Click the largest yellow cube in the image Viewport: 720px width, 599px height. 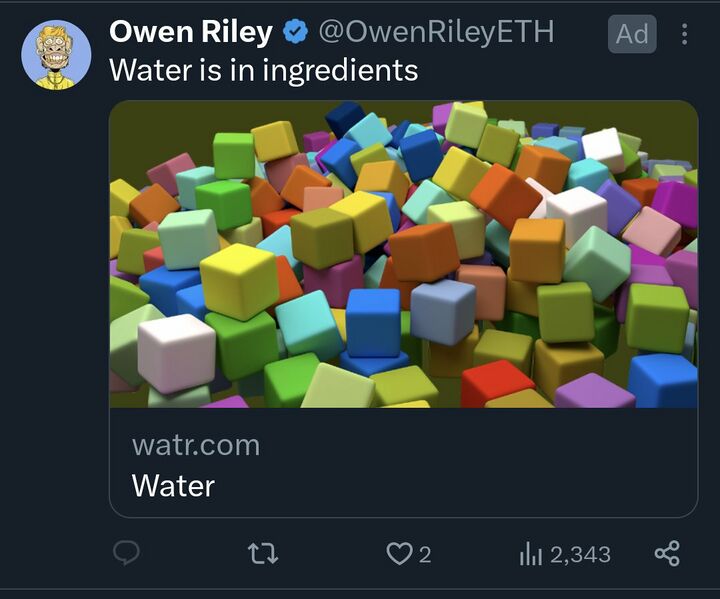click(x=238, y=279)
